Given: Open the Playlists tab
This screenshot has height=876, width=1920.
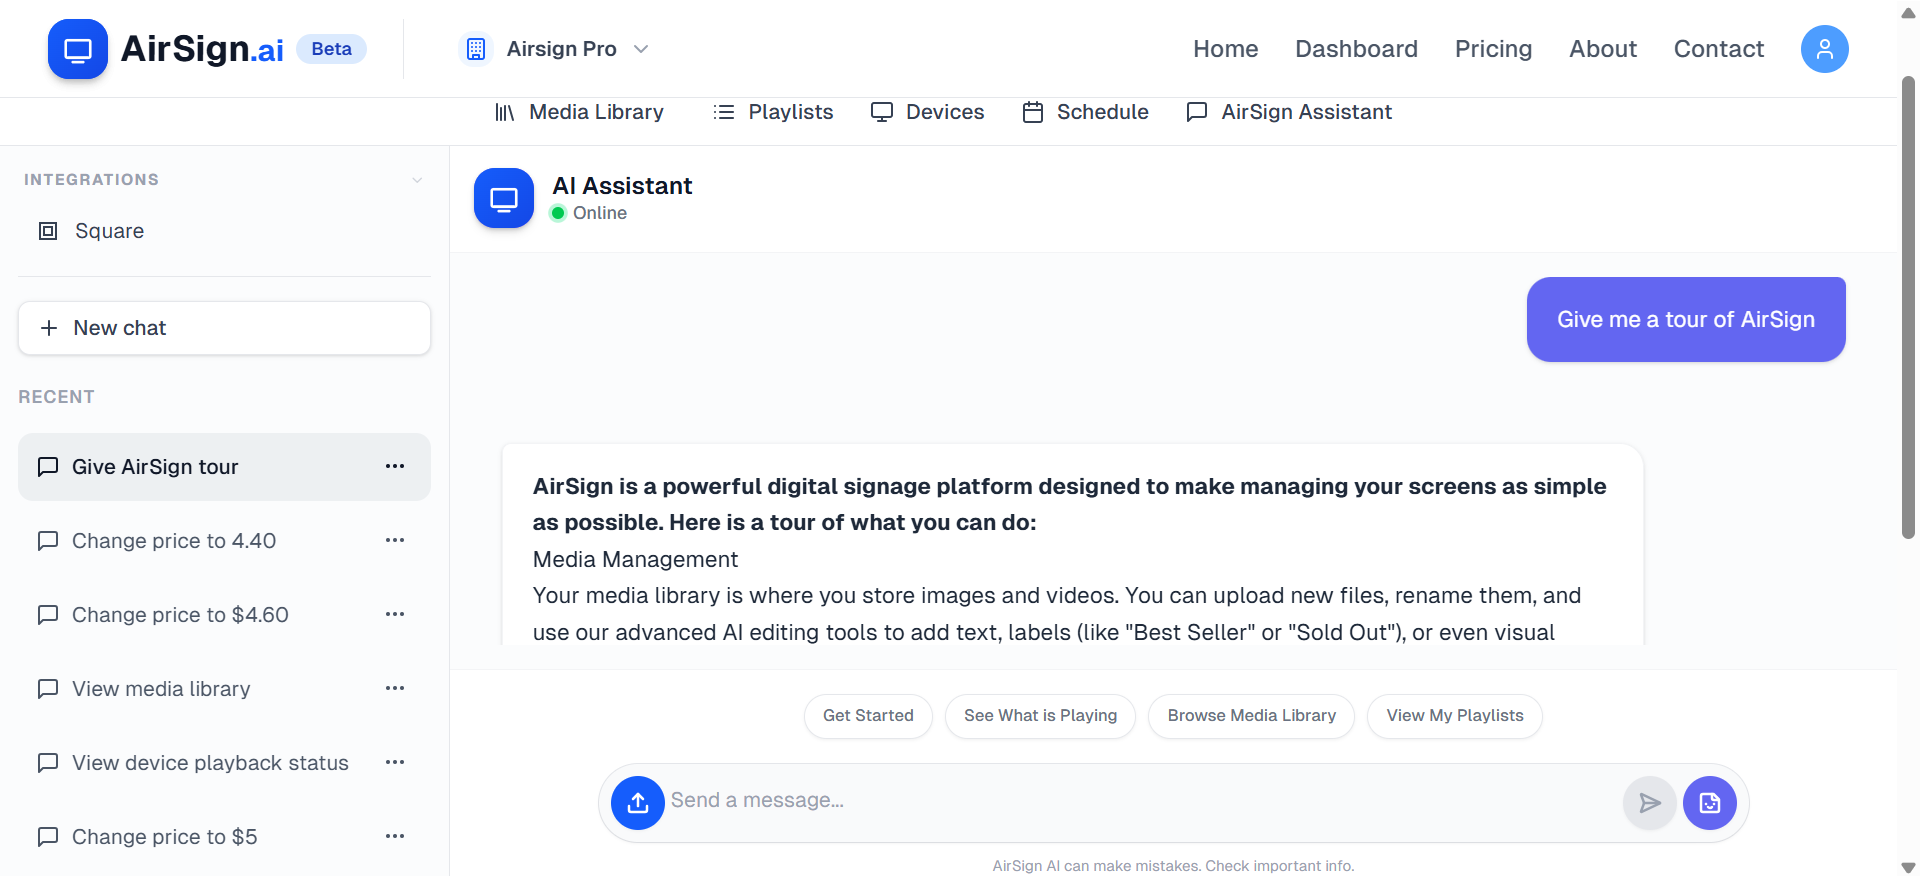Looking at the screenshot, I should (x=773, y=112).
